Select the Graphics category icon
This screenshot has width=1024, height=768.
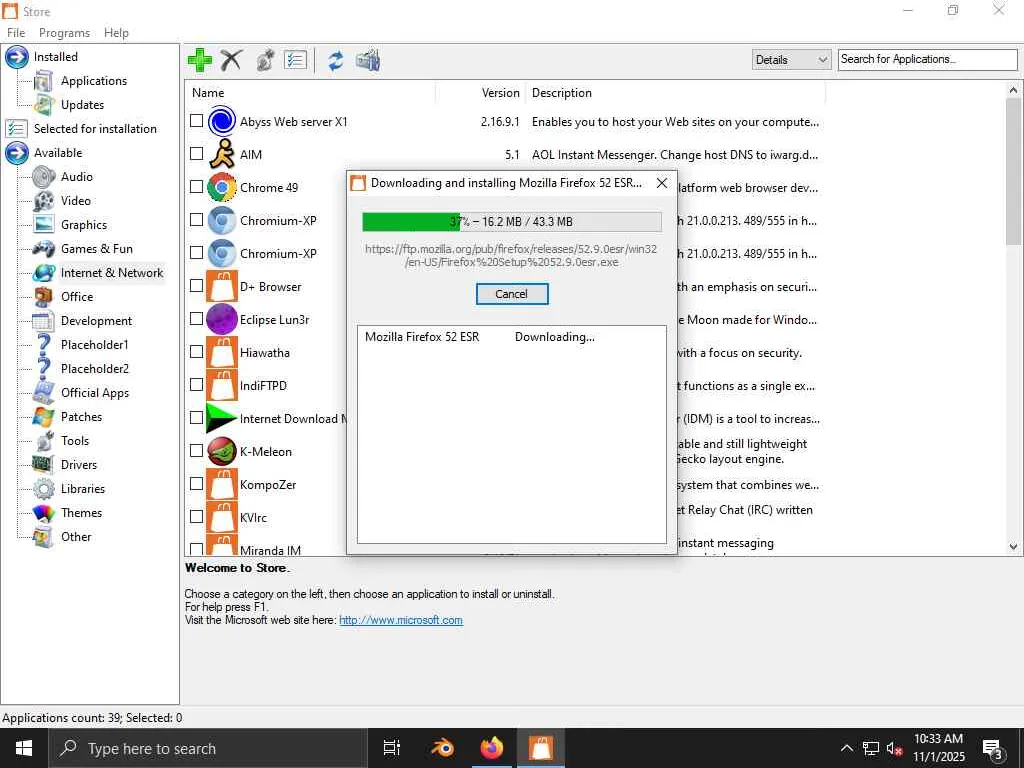click(44, 225)
